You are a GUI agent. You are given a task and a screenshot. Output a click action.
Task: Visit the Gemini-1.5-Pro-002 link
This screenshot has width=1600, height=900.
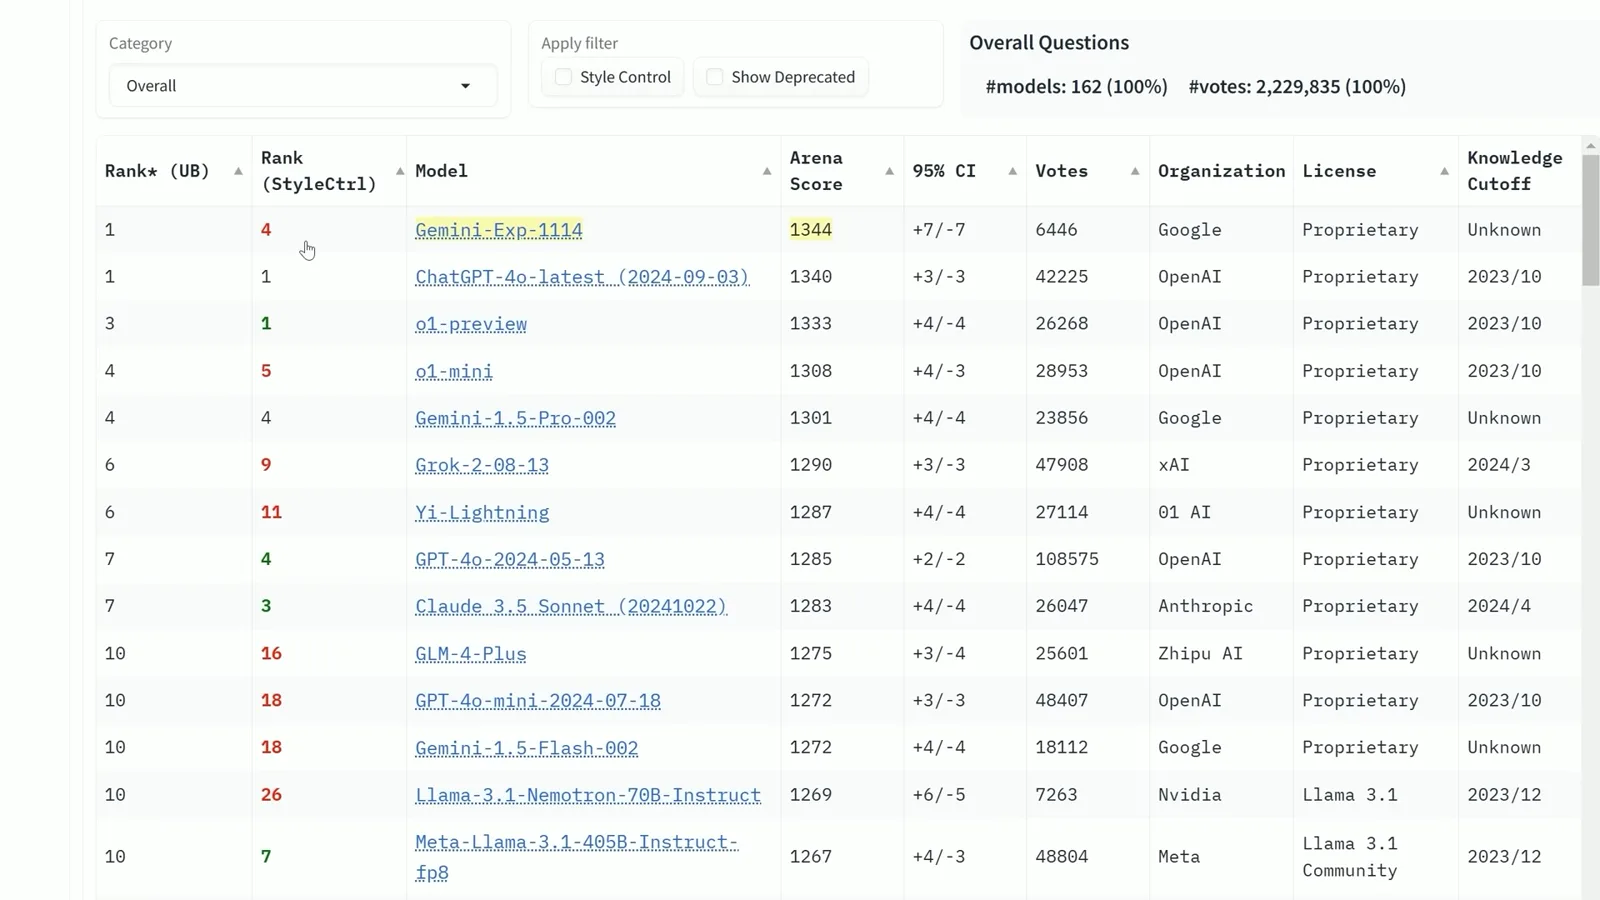pyautogui.click(x=516, y=418)
